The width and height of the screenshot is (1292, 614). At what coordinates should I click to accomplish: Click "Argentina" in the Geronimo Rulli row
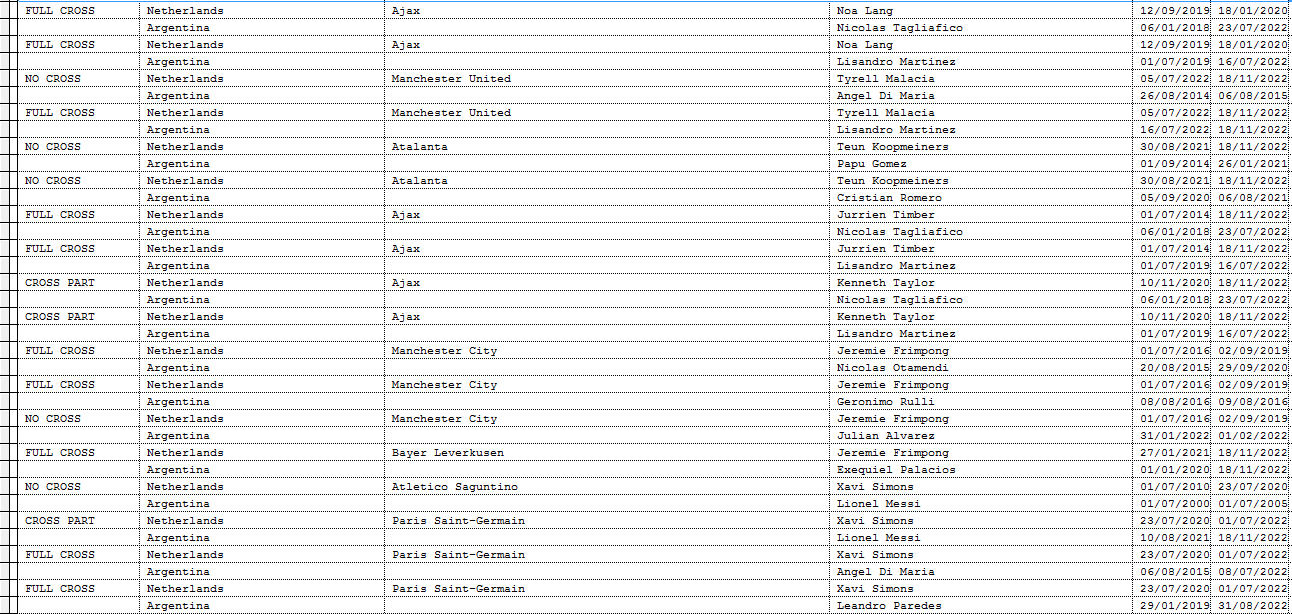pyautogui.click(x=178, y=402)
